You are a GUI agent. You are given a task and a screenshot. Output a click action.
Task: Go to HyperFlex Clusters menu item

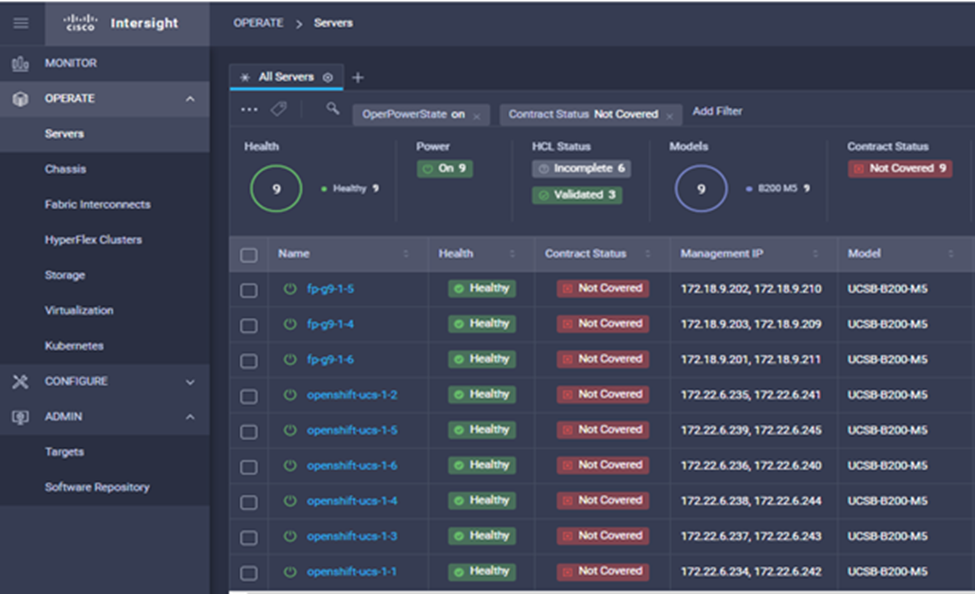coord(93,240)
